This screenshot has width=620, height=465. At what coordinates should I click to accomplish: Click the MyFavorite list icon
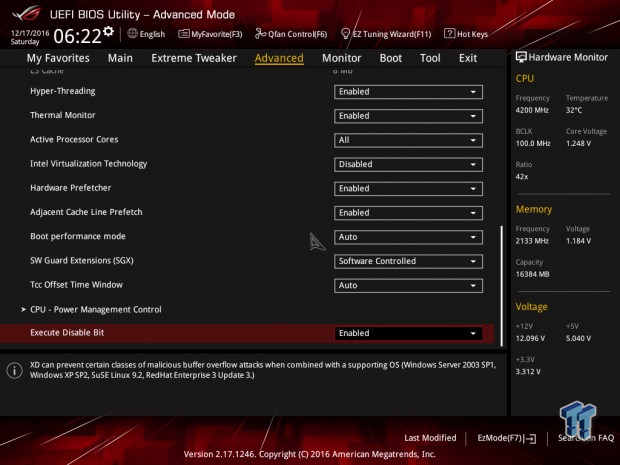183,34
